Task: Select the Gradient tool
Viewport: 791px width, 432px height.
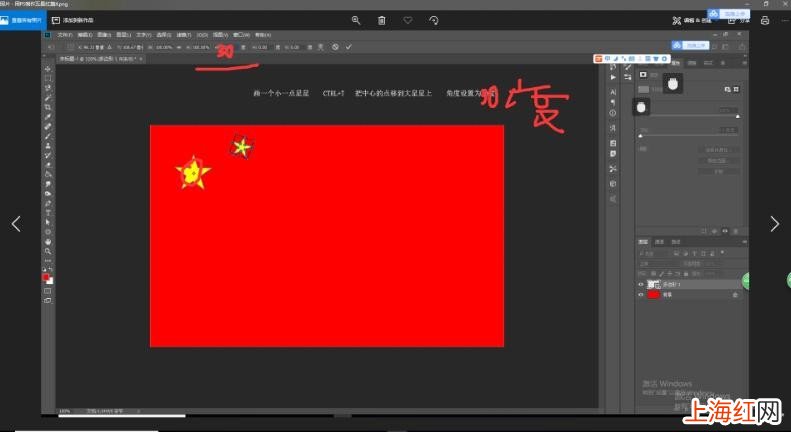Action: [48, 174]
